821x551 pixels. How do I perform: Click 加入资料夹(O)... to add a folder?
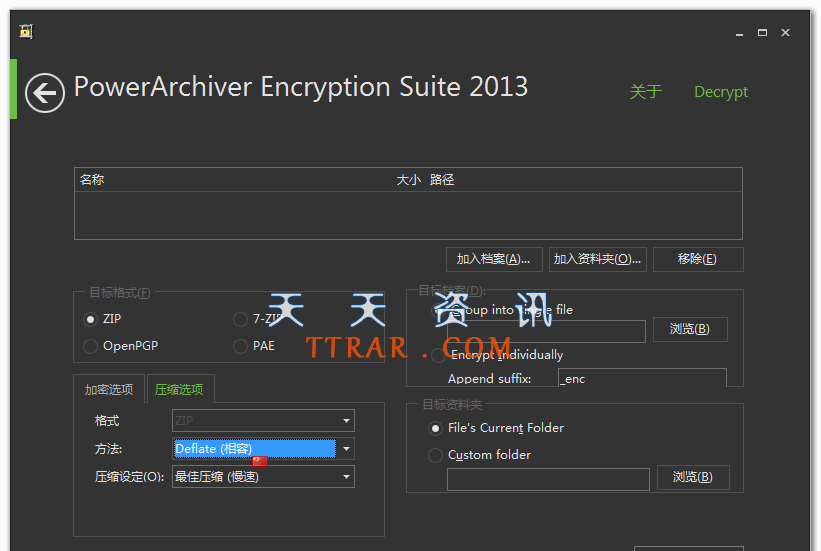[x=597, y=259]
